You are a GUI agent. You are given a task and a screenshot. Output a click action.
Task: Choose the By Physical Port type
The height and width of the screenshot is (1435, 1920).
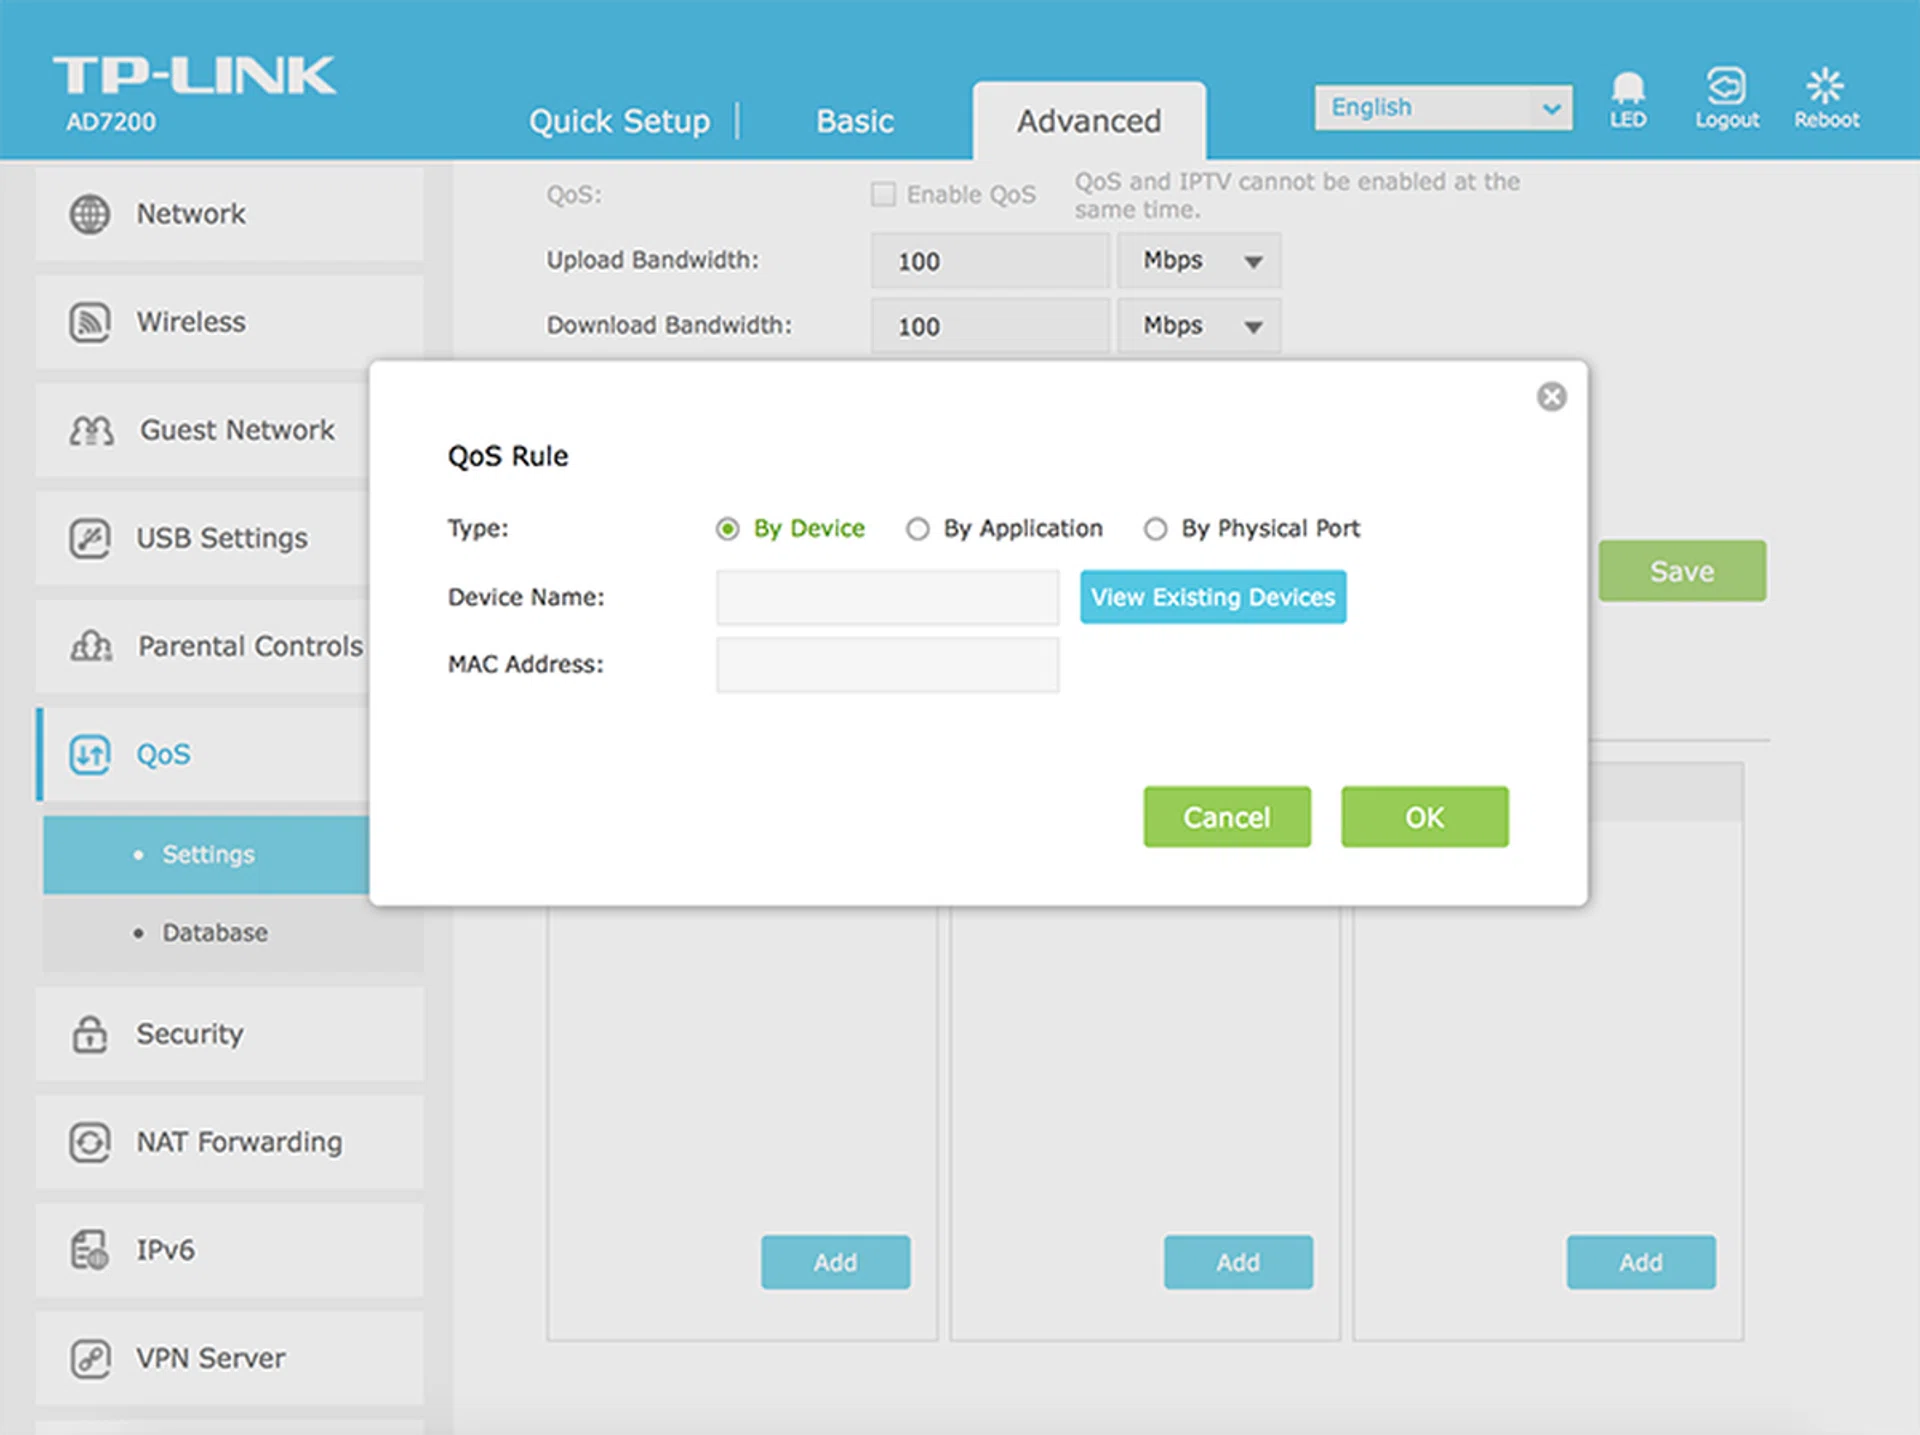tap(1155, 529)
